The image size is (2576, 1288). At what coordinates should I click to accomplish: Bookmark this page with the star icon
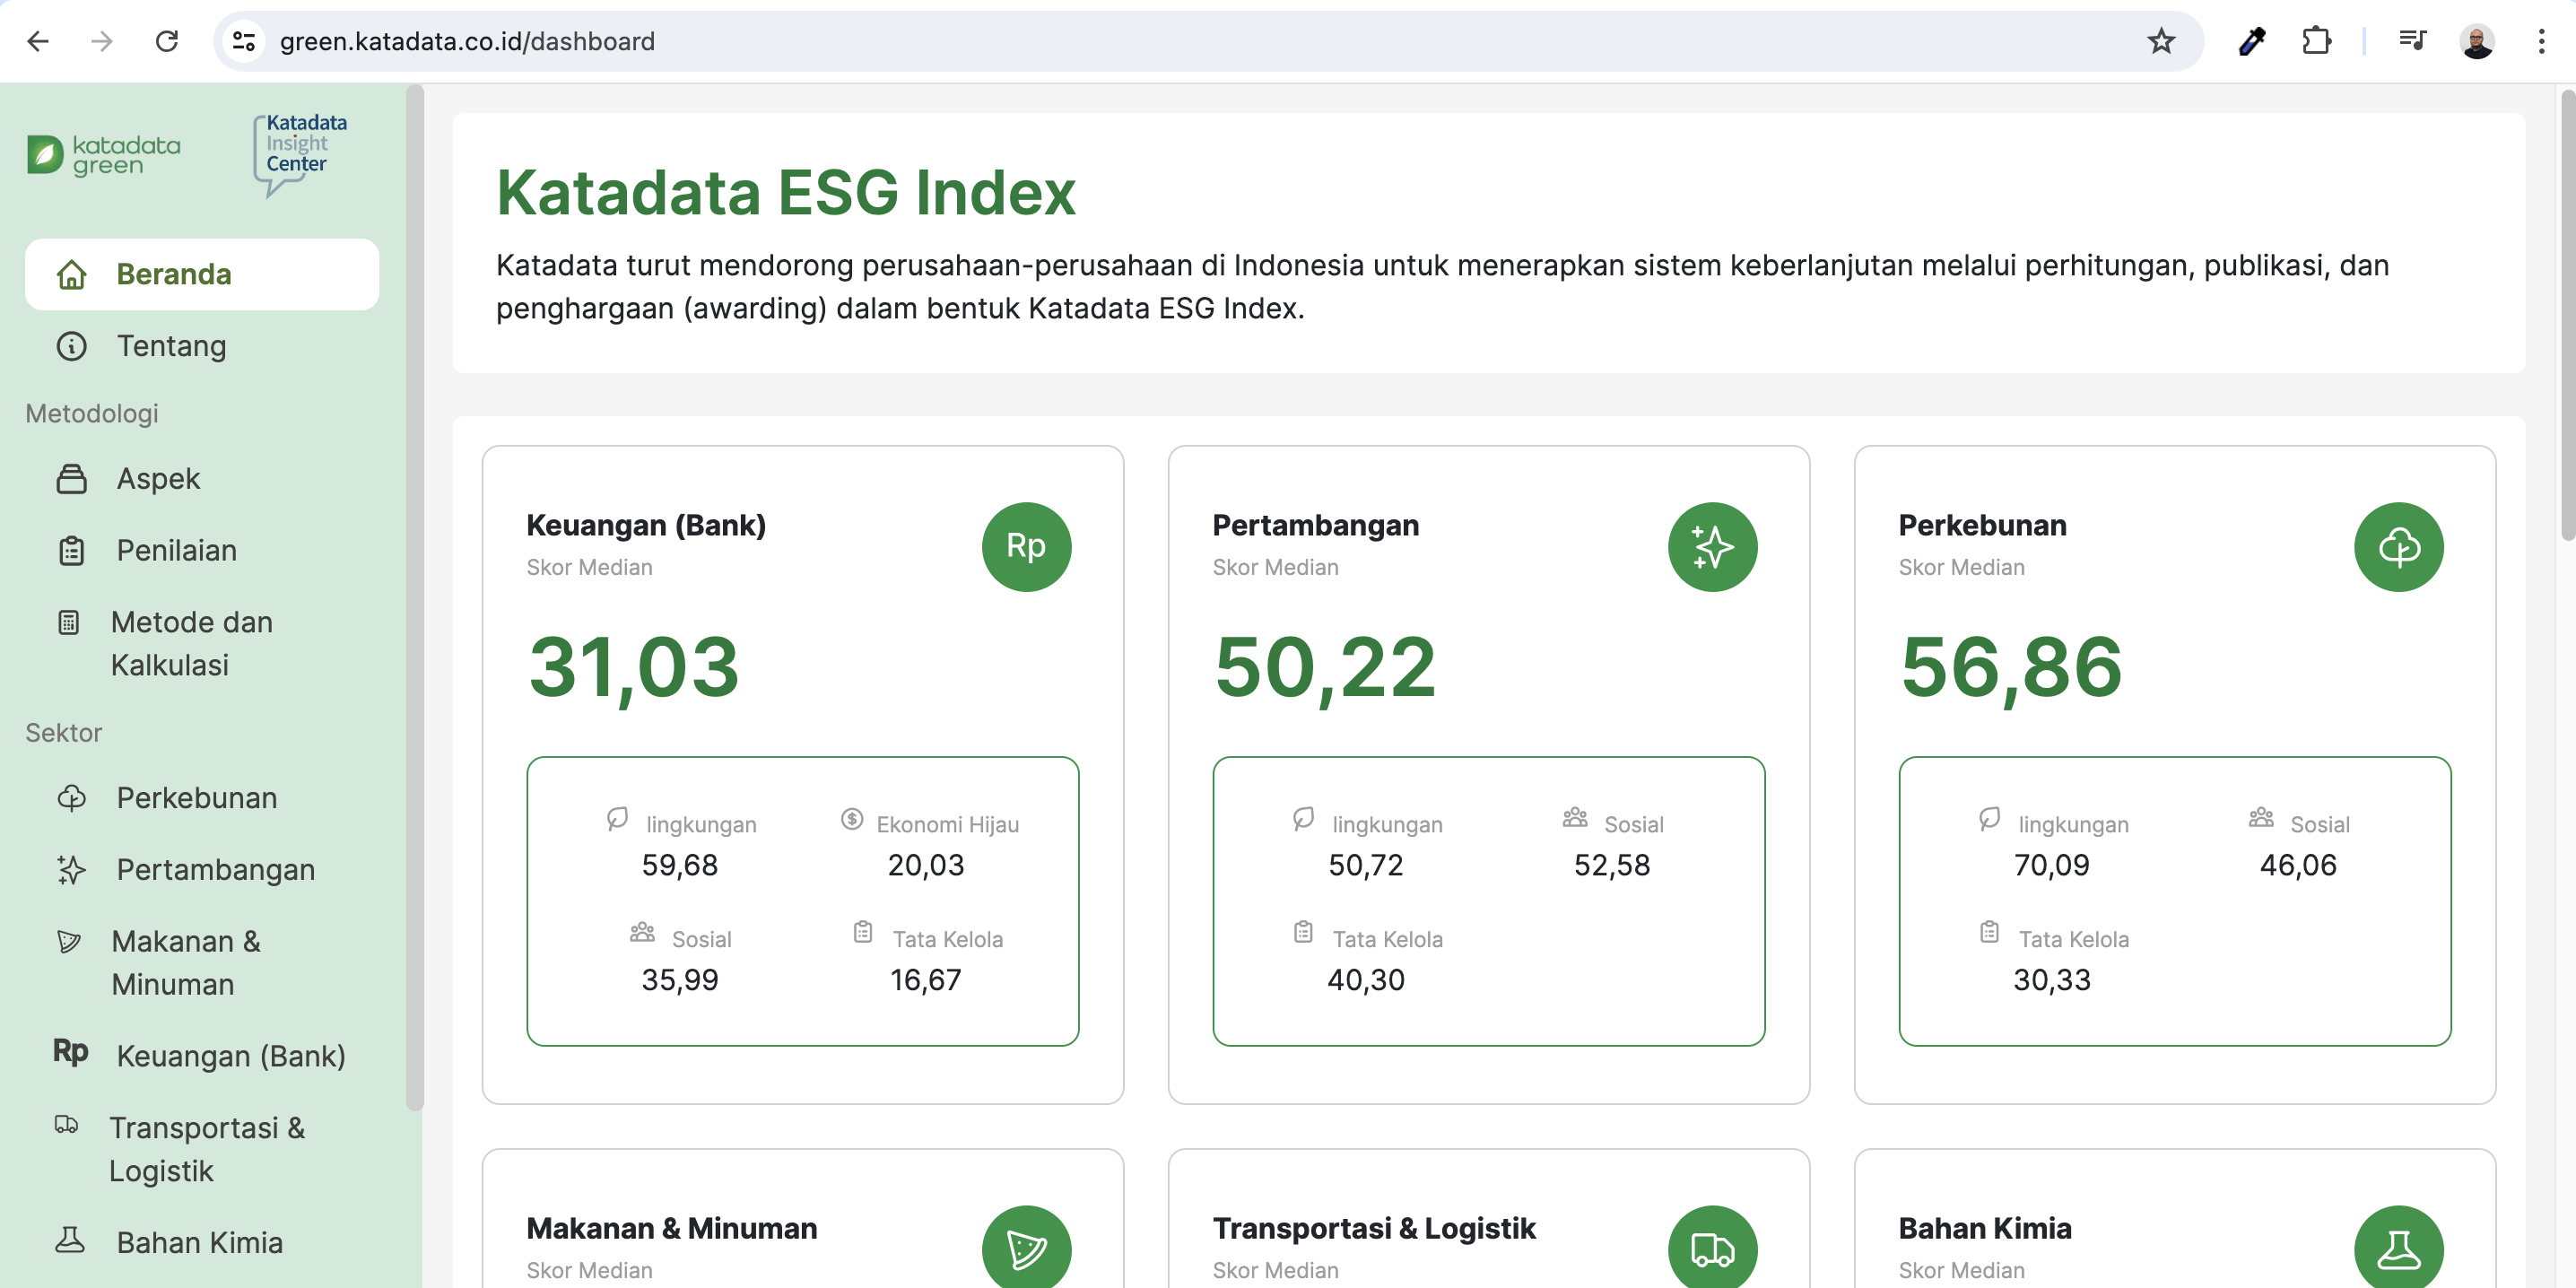click(x=2161, y=41)
